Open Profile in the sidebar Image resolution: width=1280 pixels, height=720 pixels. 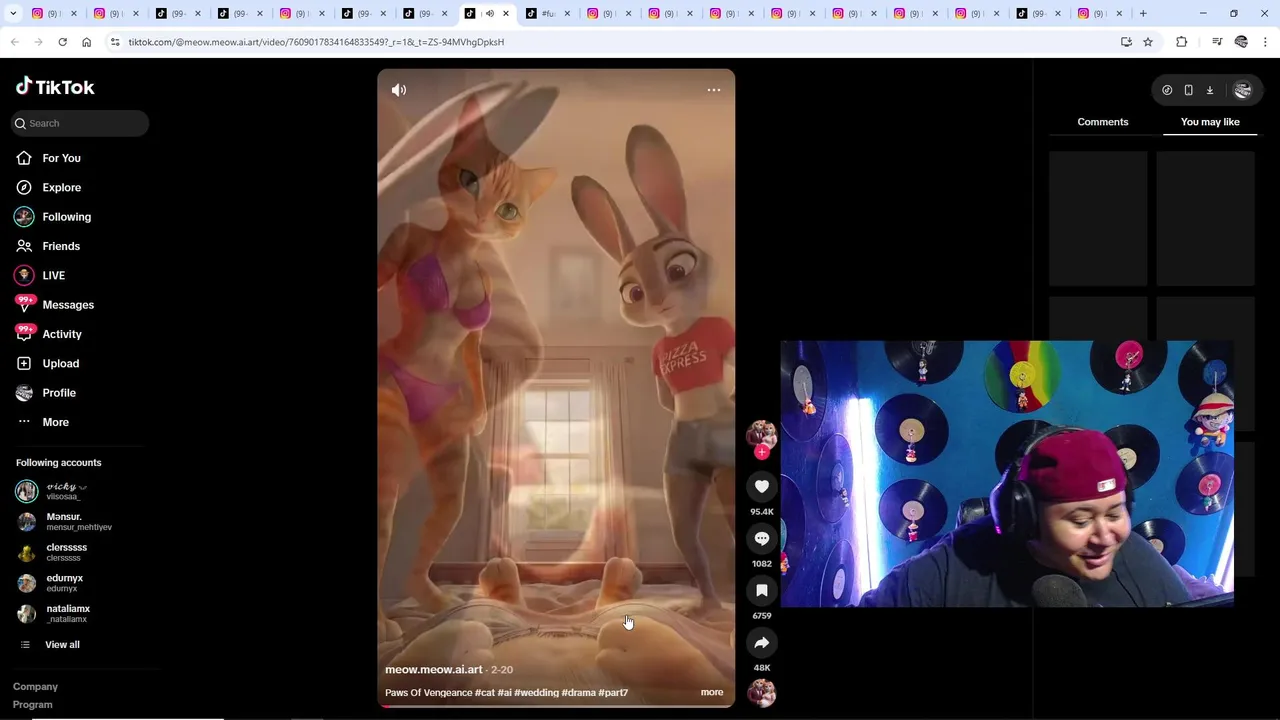point(59,393)
